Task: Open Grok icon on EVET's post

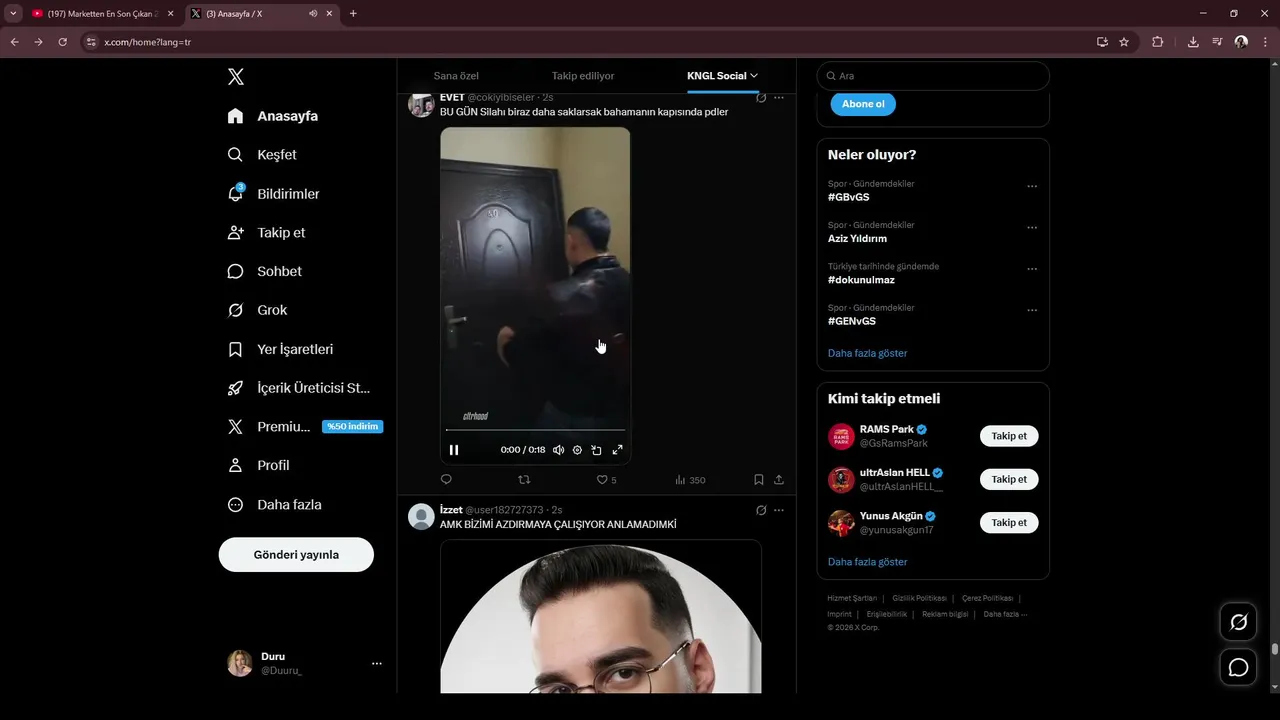Action: pyautogui.click(x=761, y=98)
